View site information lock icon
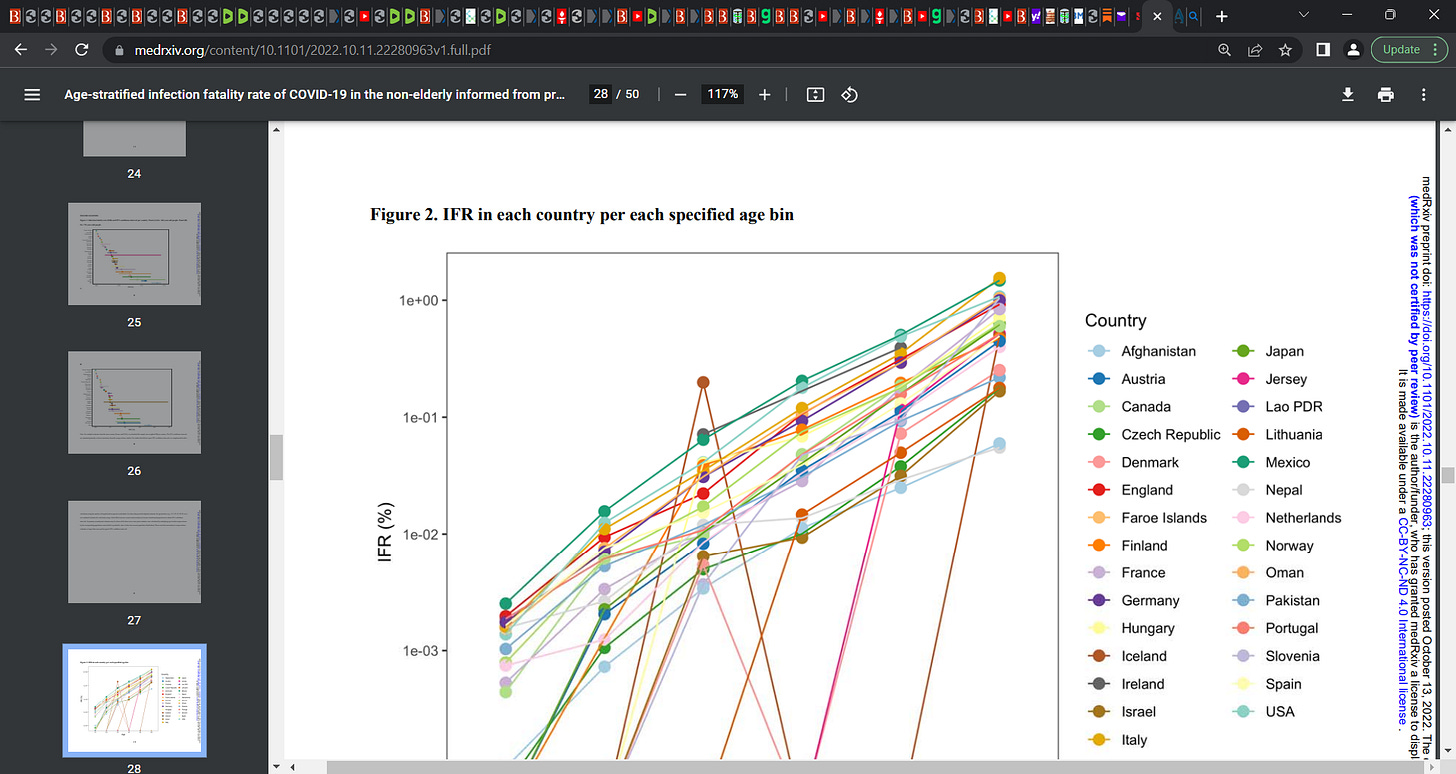Viewport: 1456px width, 774px height. (x=118, y=50)
